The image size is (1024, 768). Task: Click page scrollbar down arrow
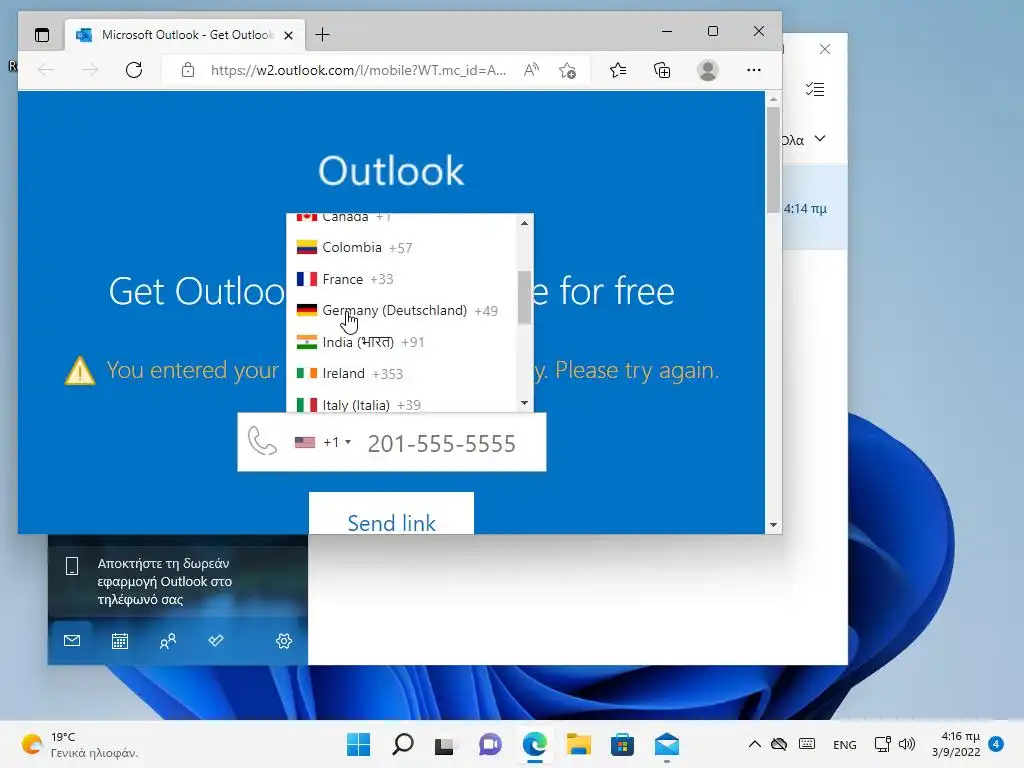click(773, 525)
